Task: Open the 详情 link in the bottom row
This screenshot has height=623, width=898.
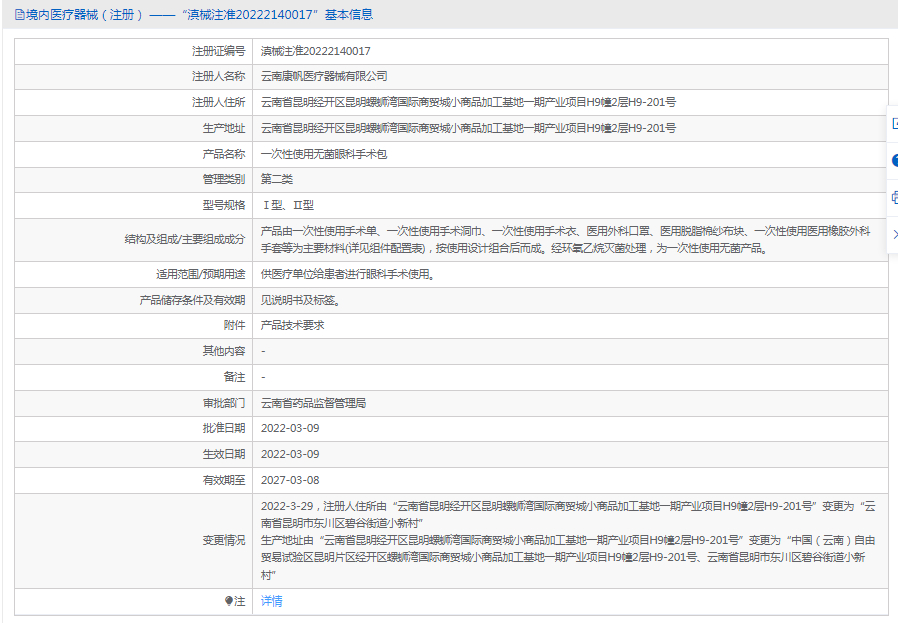Action: coord(272,601)
